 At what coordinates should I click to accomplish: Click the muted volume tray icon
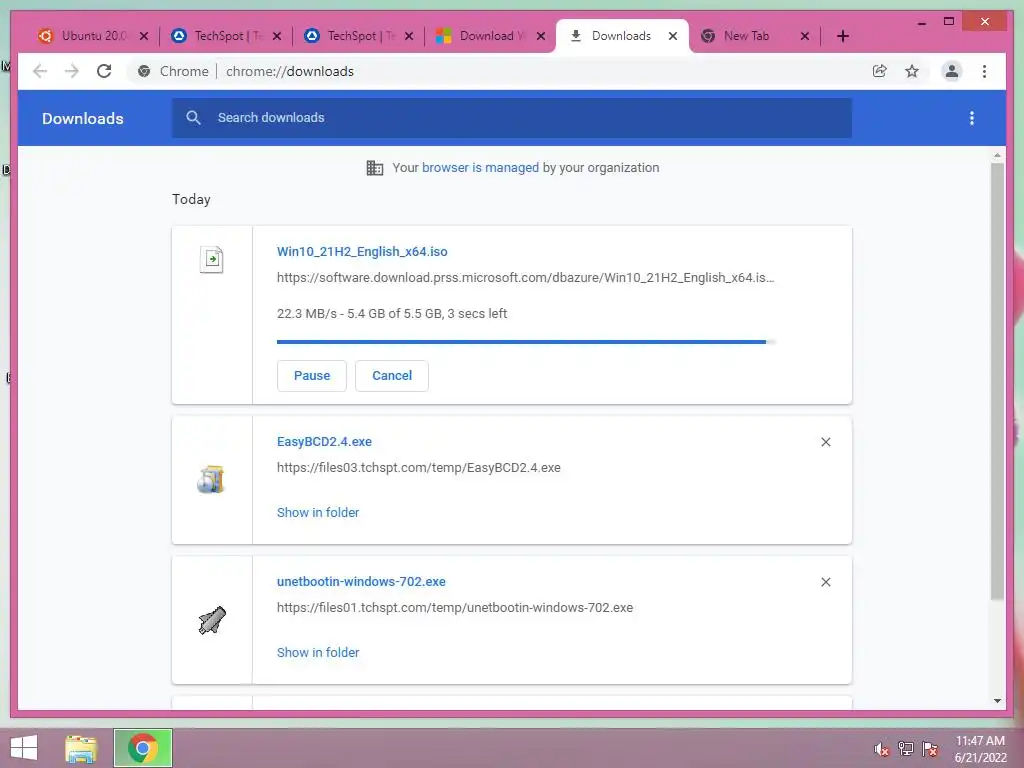[881, 749]
